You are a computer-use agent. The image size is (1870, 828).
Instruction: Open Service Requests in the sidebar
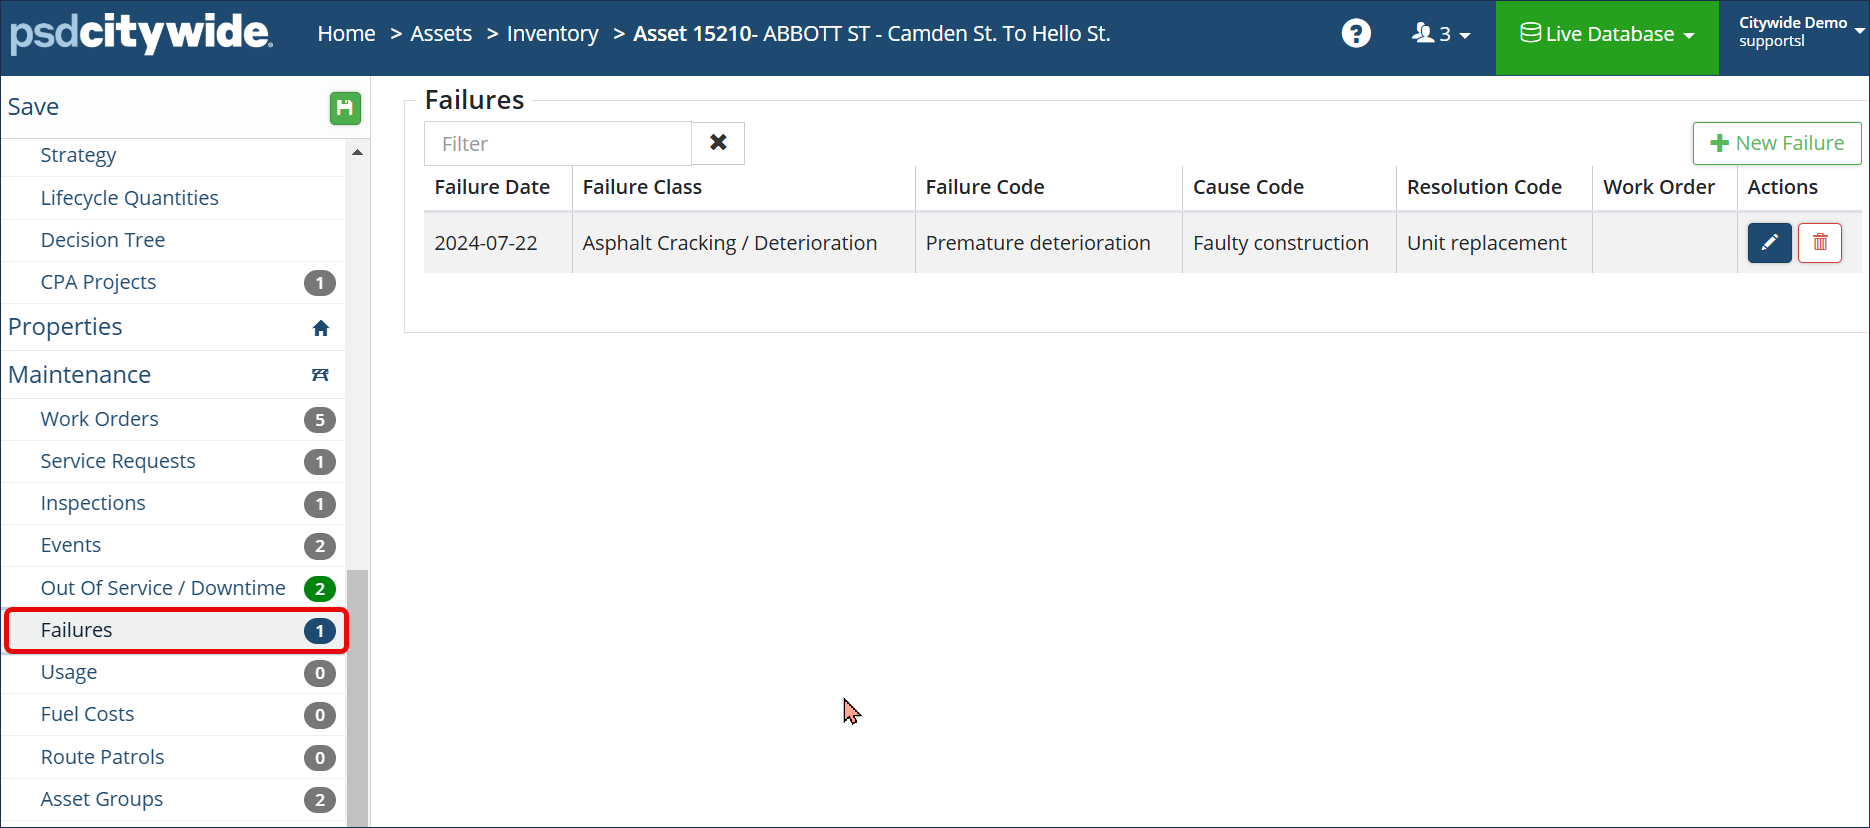118,461
